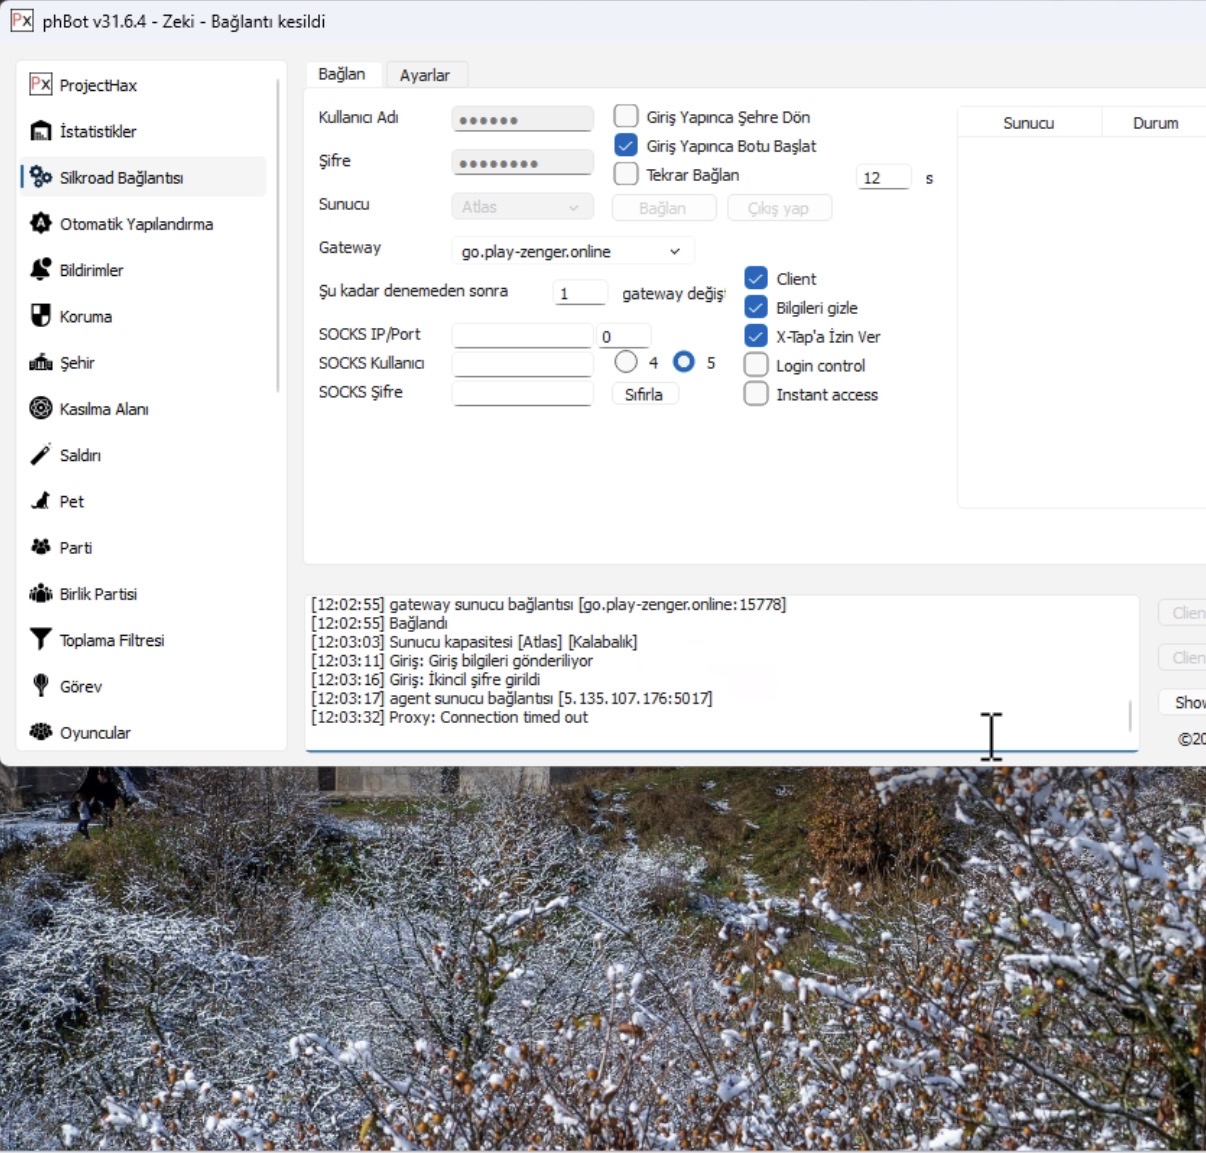Click the Koruma shield icon
Screen dimensions: 1206x1153
pyautogui.click(x=40, y=316)
